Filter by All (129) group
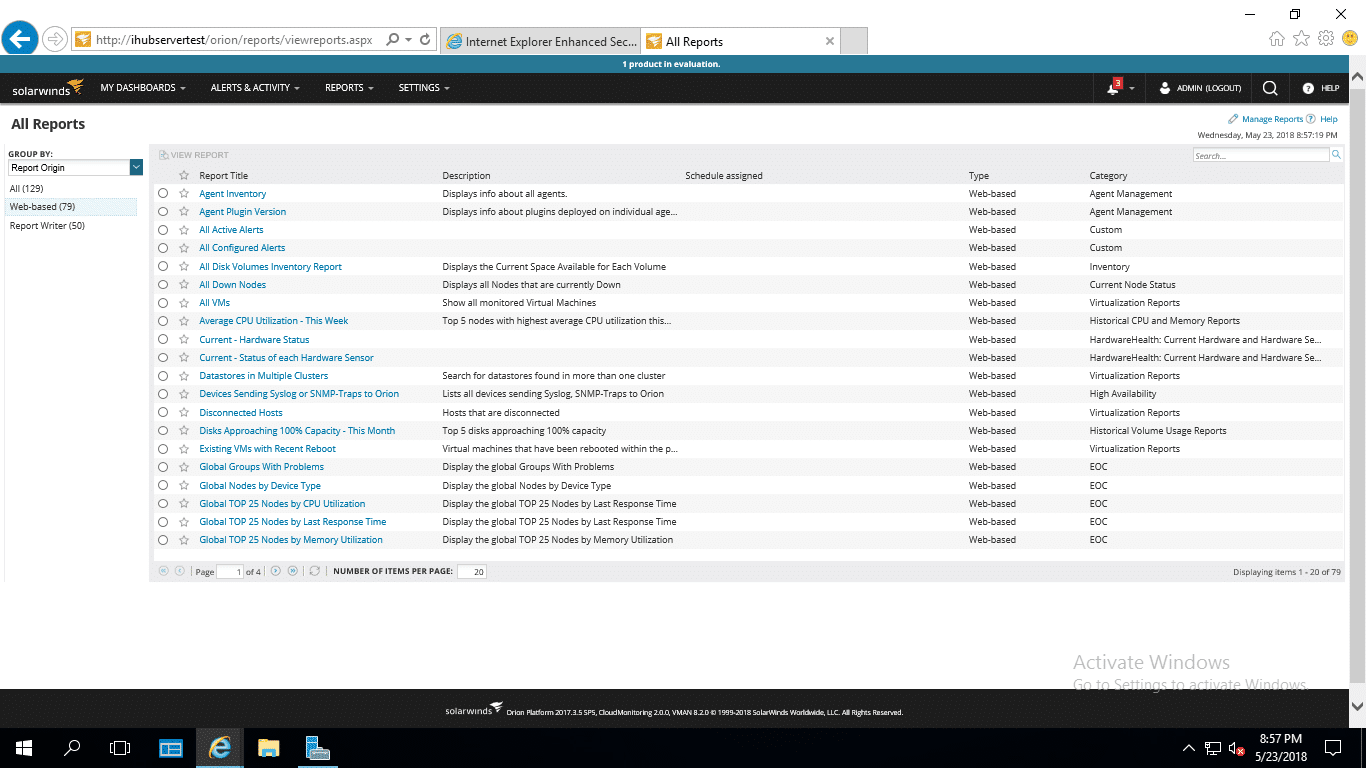This screenshot has width=1366, height=768. [x=26, y=189]
